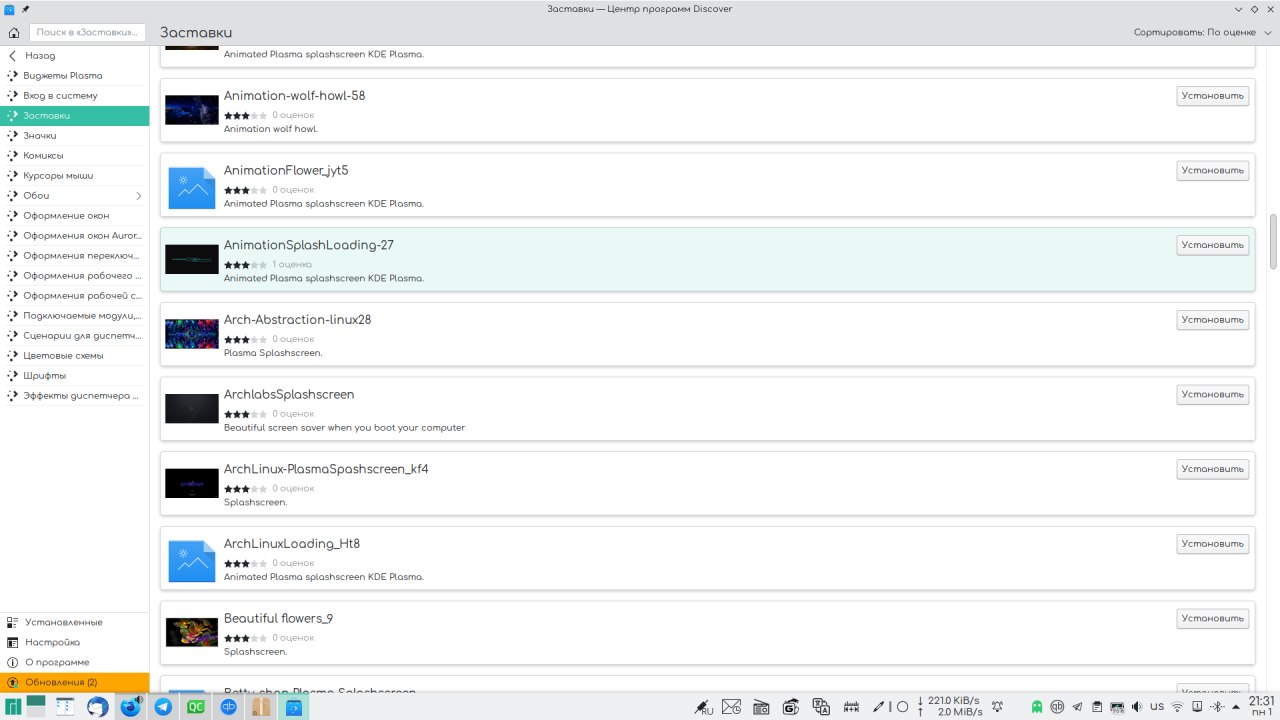This screenshot has height=720, width=1280.
Task: Click the color picker pen icon
Action: coord(878,706)
